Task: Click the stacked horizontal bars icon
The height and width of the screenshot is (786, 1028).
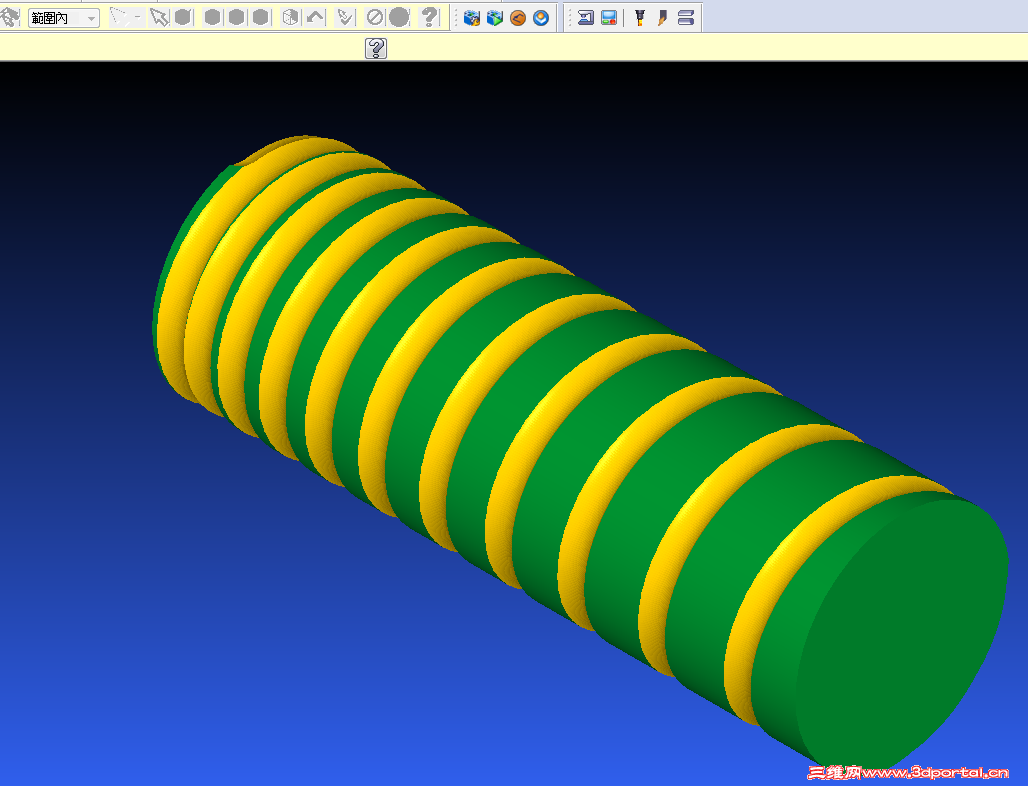Action: pyautogui.click(x=686, y=18)
